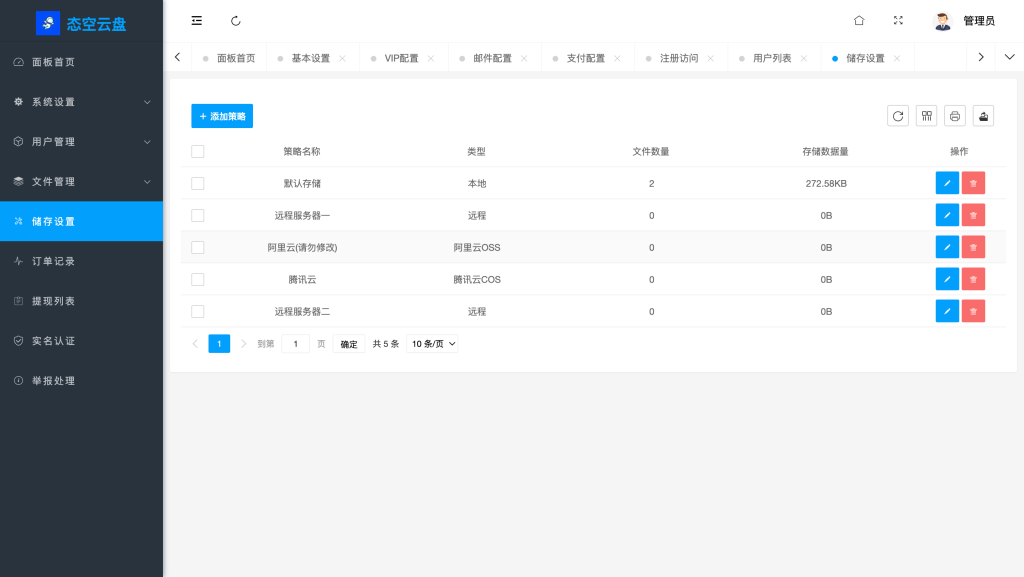The image size is (1024, 577).
Task: Delete the 腾讯云 policy with the trash icon
Action: [x=972, y=278]
